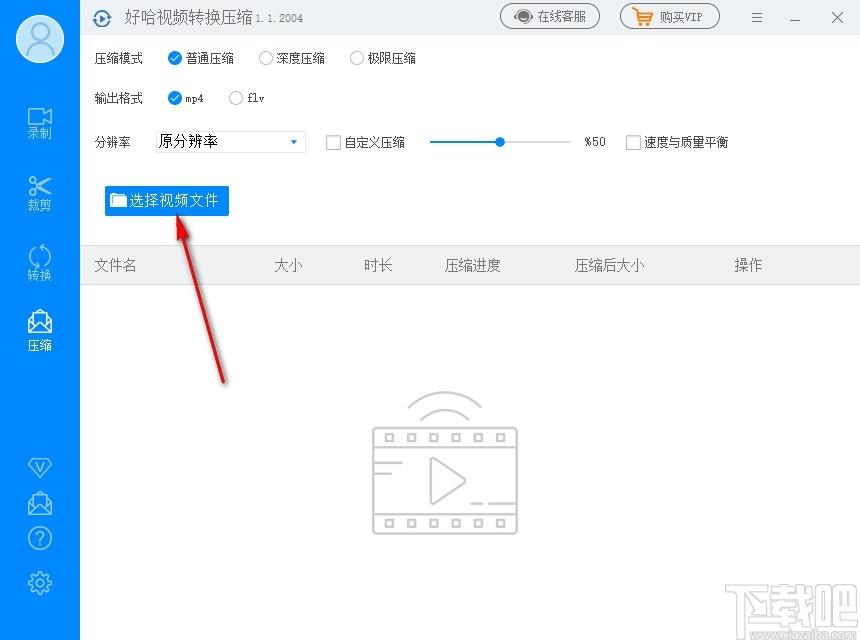The height and width of the screenshot is (640, 860).
Task: Open the 录制 recording section
Action: click(x=39, y=123)
